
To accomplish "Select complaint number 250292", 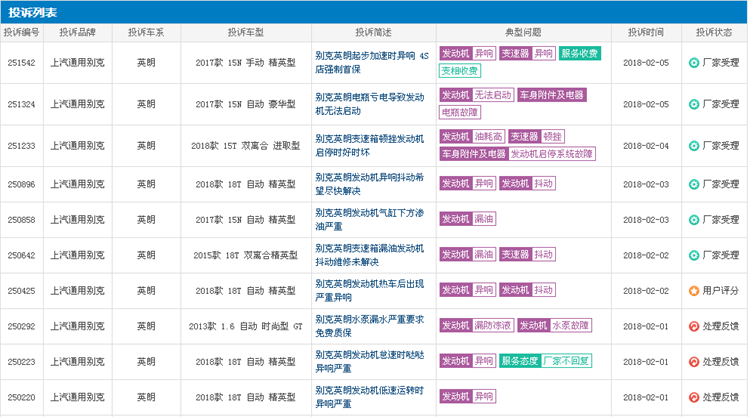I will pyautogui.click(x=22, y=327).
